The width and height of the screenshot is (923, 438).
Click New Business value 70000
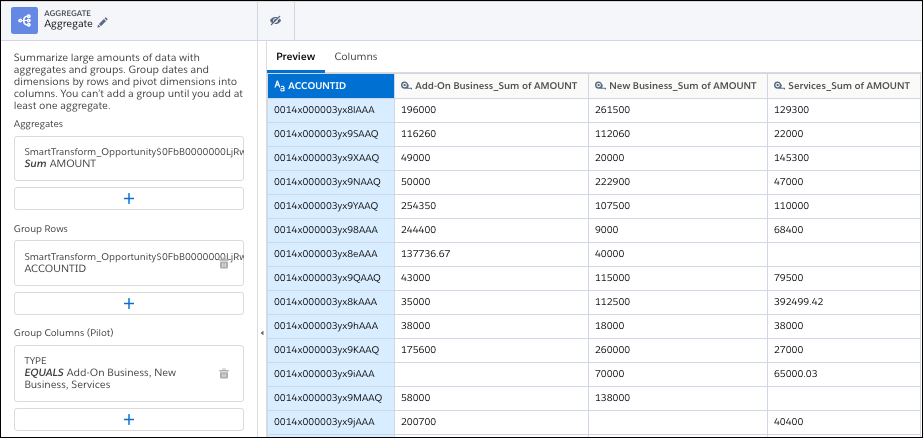pos(678,374)
